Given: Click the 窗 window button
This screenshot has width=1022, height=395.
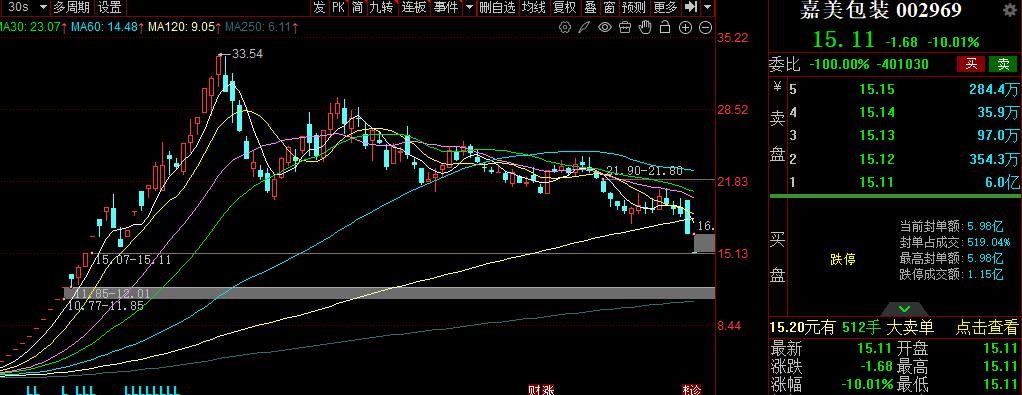Looking at the screenshot, I should click(x=609, y=7).
